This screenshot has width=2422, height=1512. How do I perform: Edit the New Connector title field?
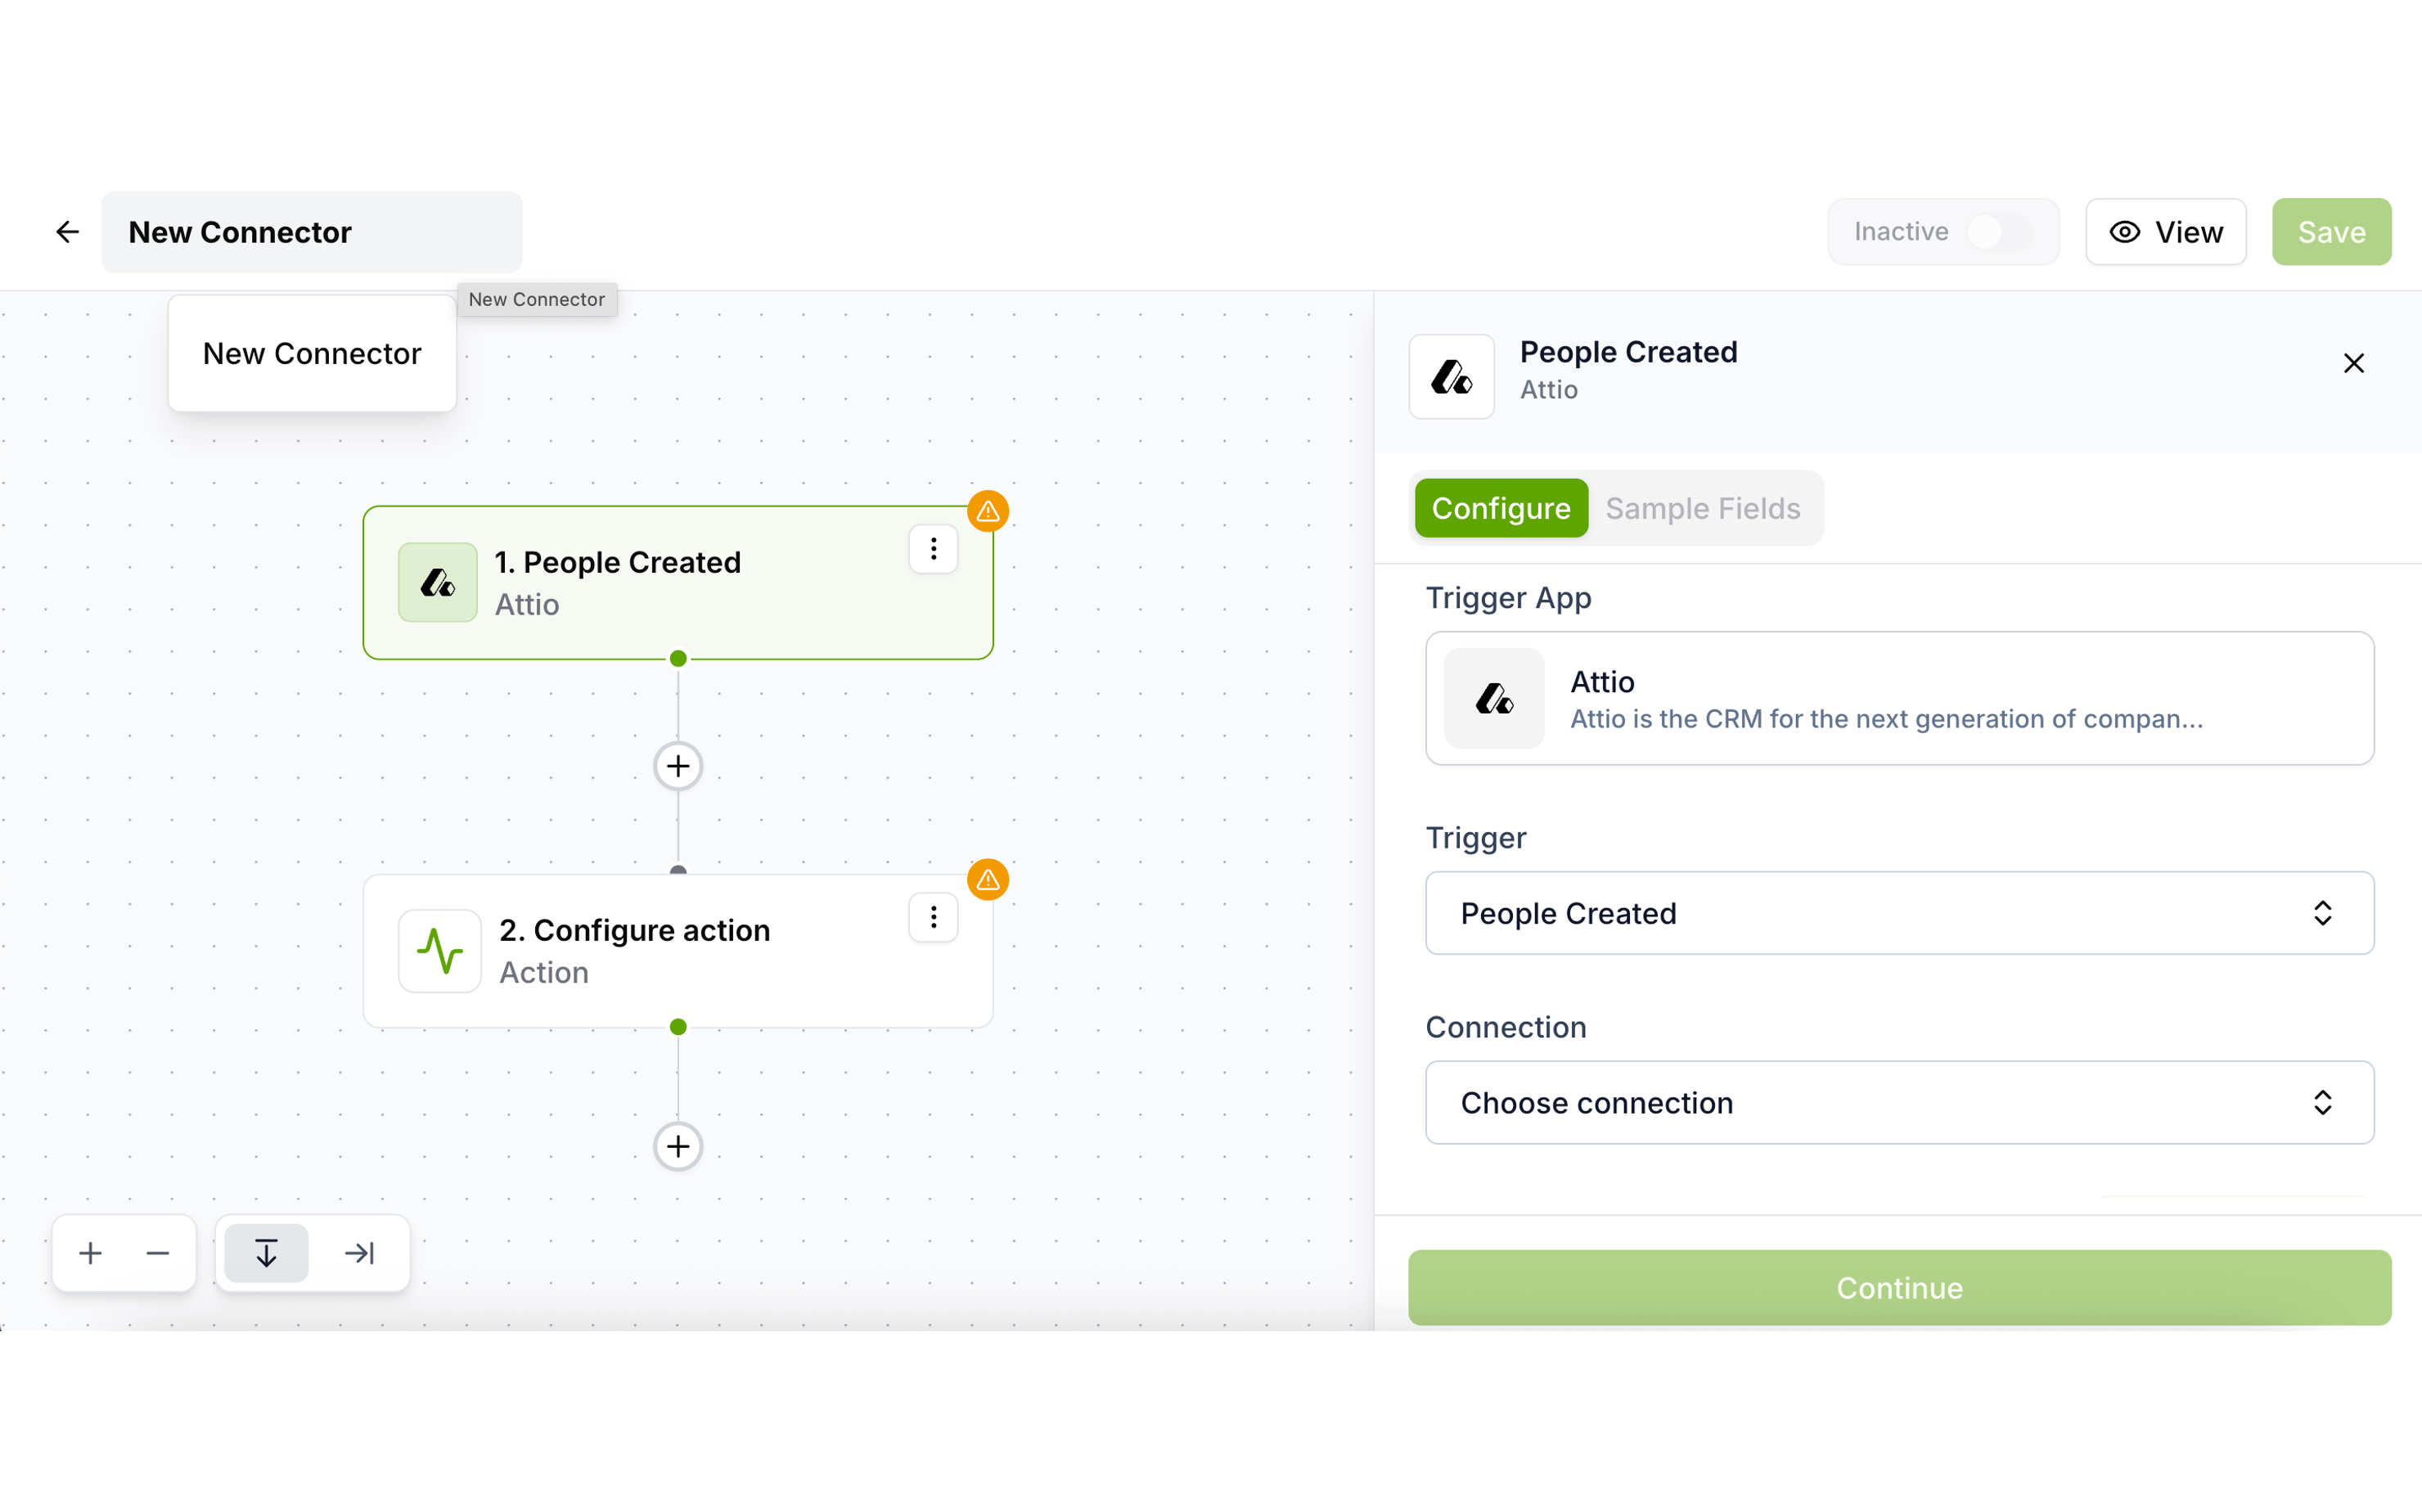click(311, 232)
